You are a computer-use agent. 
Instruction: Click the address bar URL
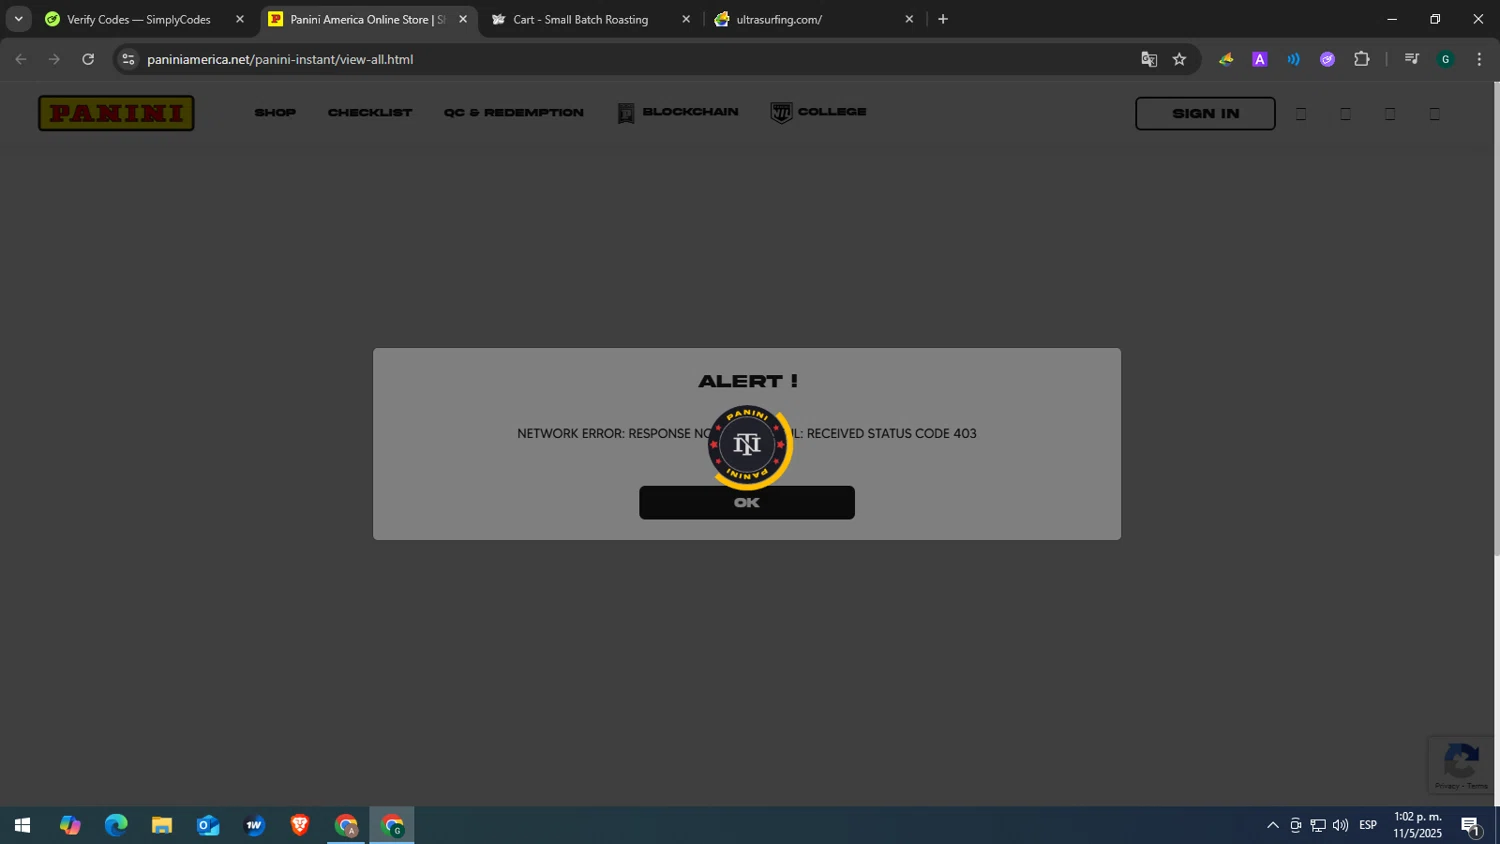280,59
